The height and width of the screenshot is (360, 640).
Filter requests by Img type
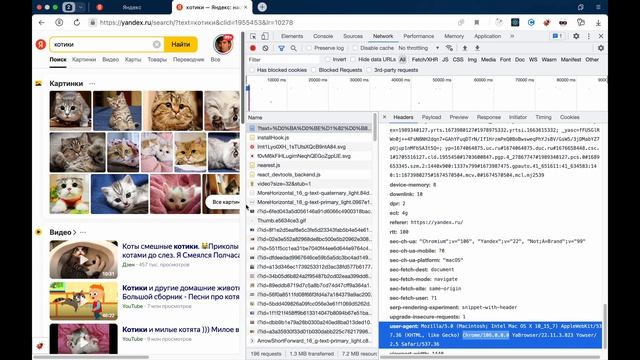pos(472,60)
